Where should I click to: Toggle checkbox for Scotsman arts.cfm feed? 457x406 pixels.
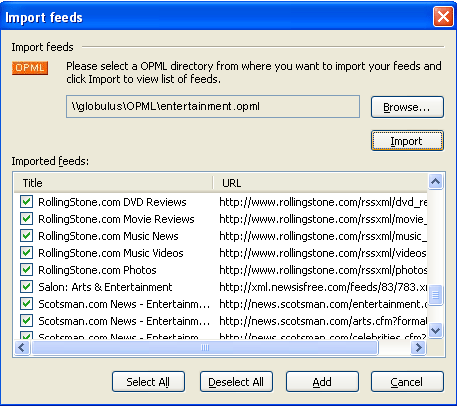(x=26, y=321)
